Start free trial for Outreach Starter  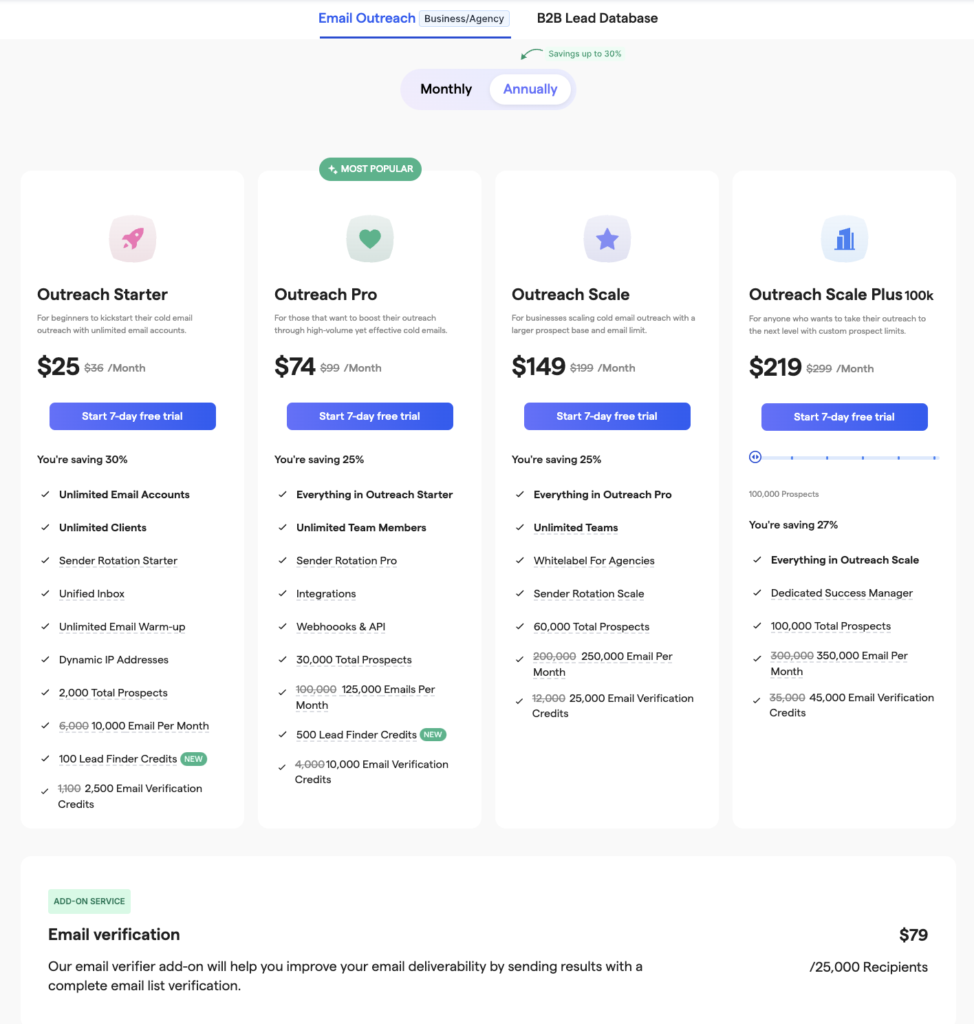pyautogui.click(x=133, y=416)
